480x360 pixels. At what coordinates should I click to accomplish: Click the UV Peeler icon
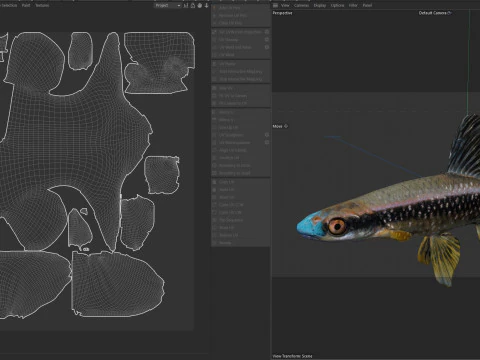[x=215, y=64]
